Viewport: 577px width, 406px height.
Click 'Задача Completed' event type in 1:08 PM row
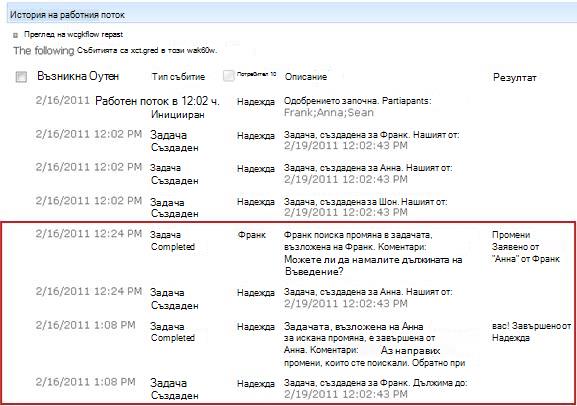(x=173, y=332)
